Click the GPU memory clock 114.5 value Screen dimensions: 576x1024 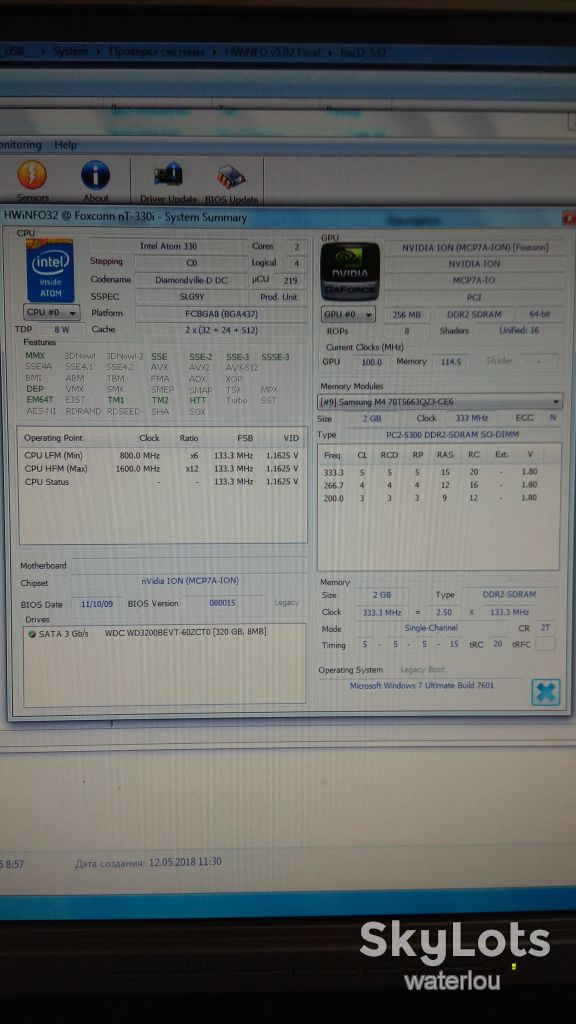[x=451, y=362]
